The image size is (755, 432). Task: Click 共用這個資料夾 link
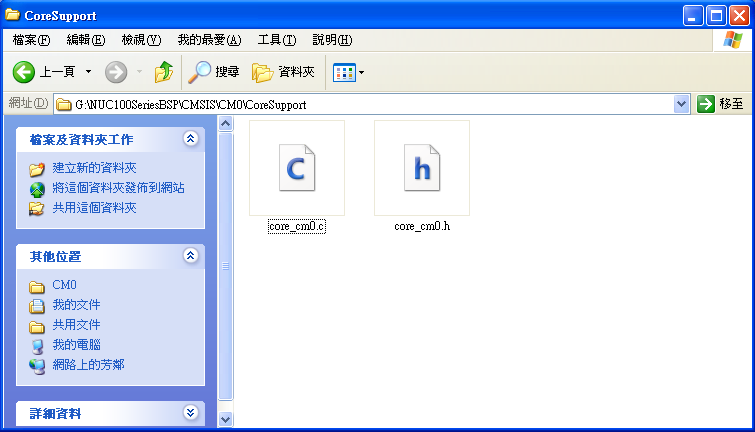(x=94, y=208)
